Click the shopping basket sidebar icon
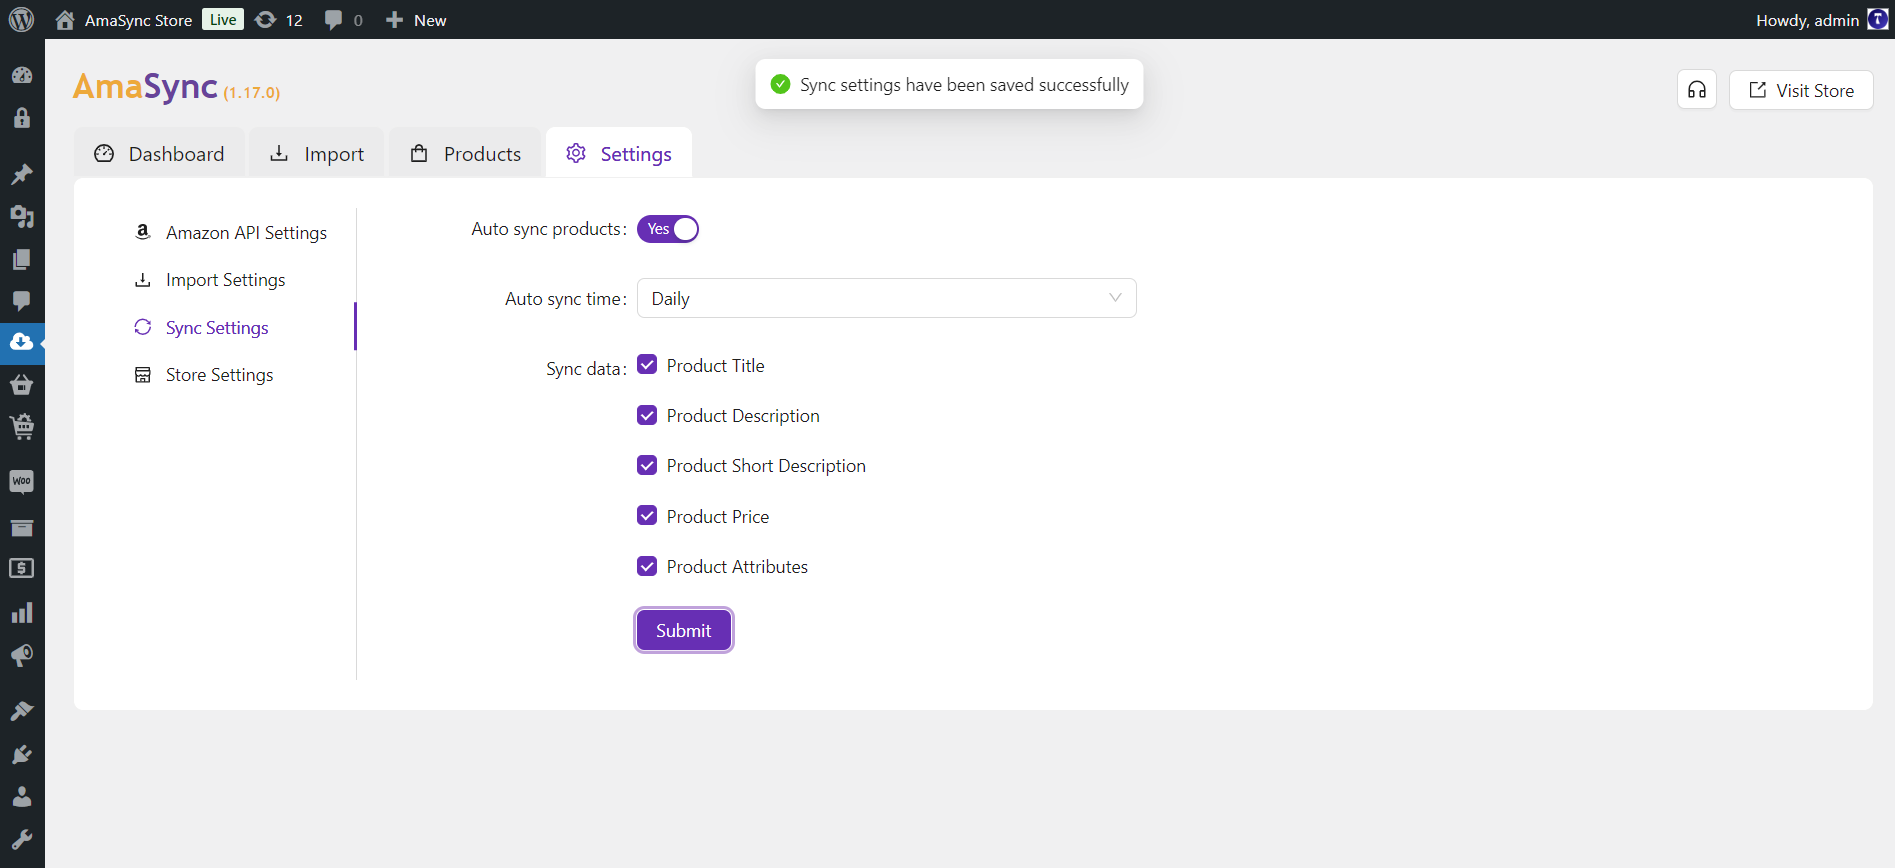The height and width of the screenshot is (868, 1895). coord(22,384)
